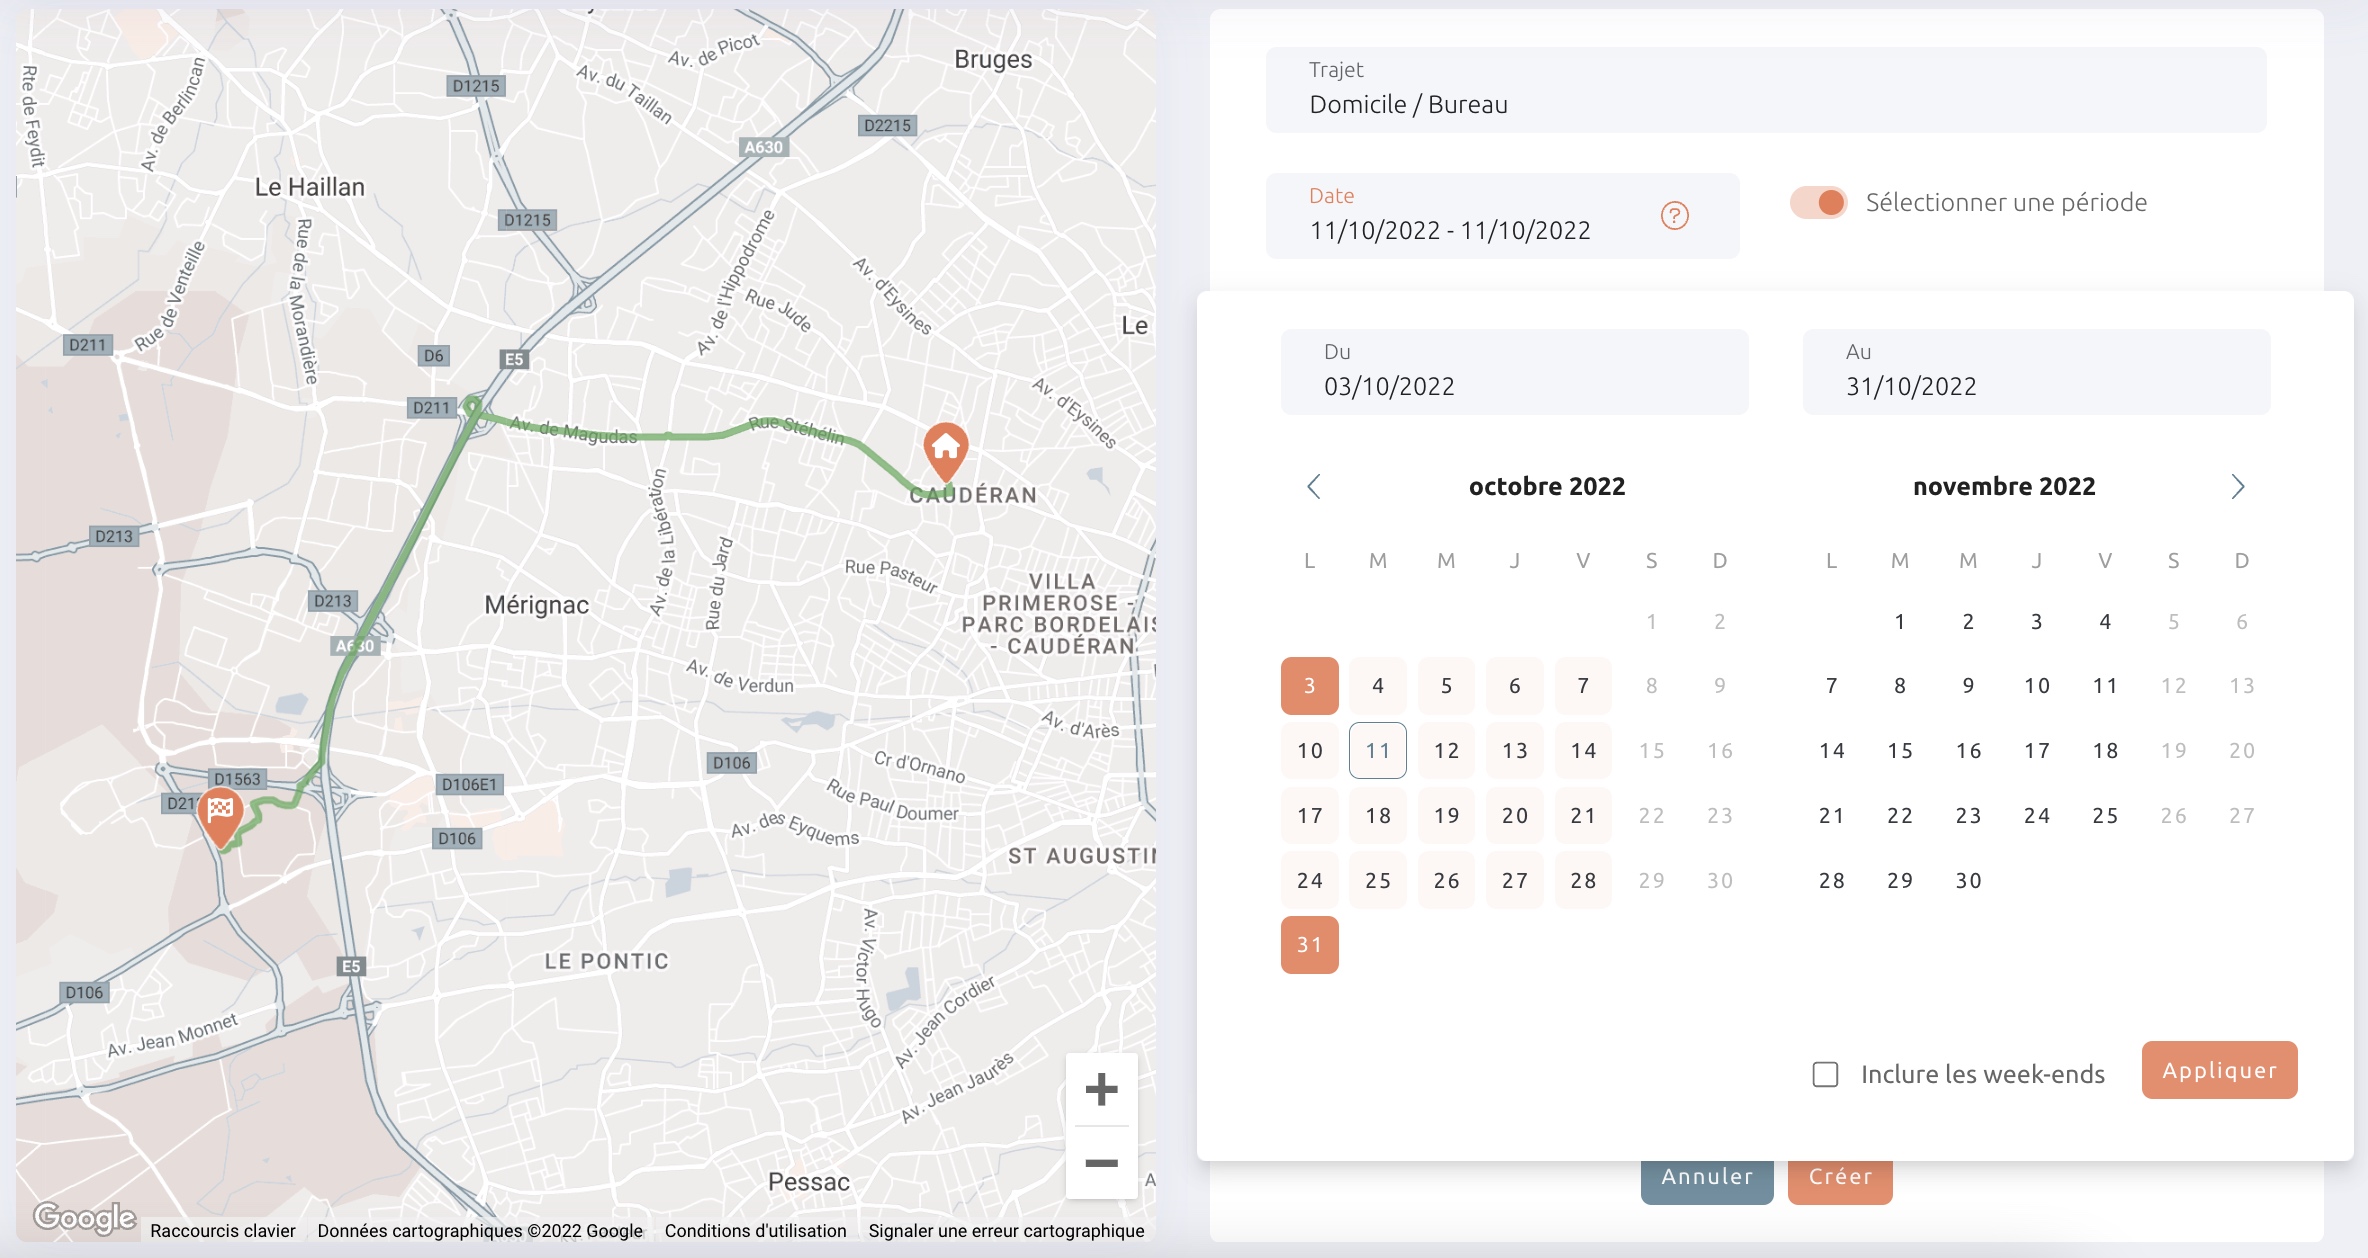Click the Av. de Verdun street label
The height and width of the screenshot is (1258, 2368).
coord(740,678)
